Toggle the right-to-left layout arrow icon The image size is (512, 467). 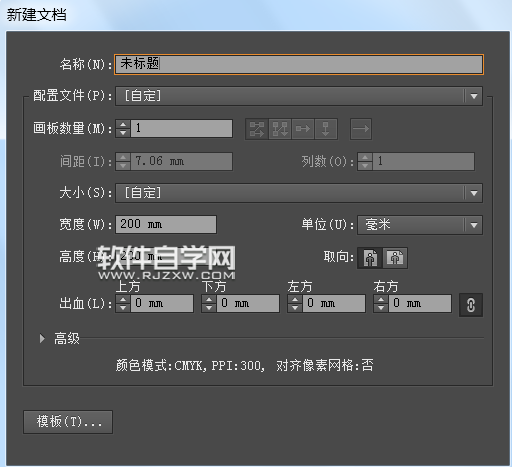(x=361, y=129)
